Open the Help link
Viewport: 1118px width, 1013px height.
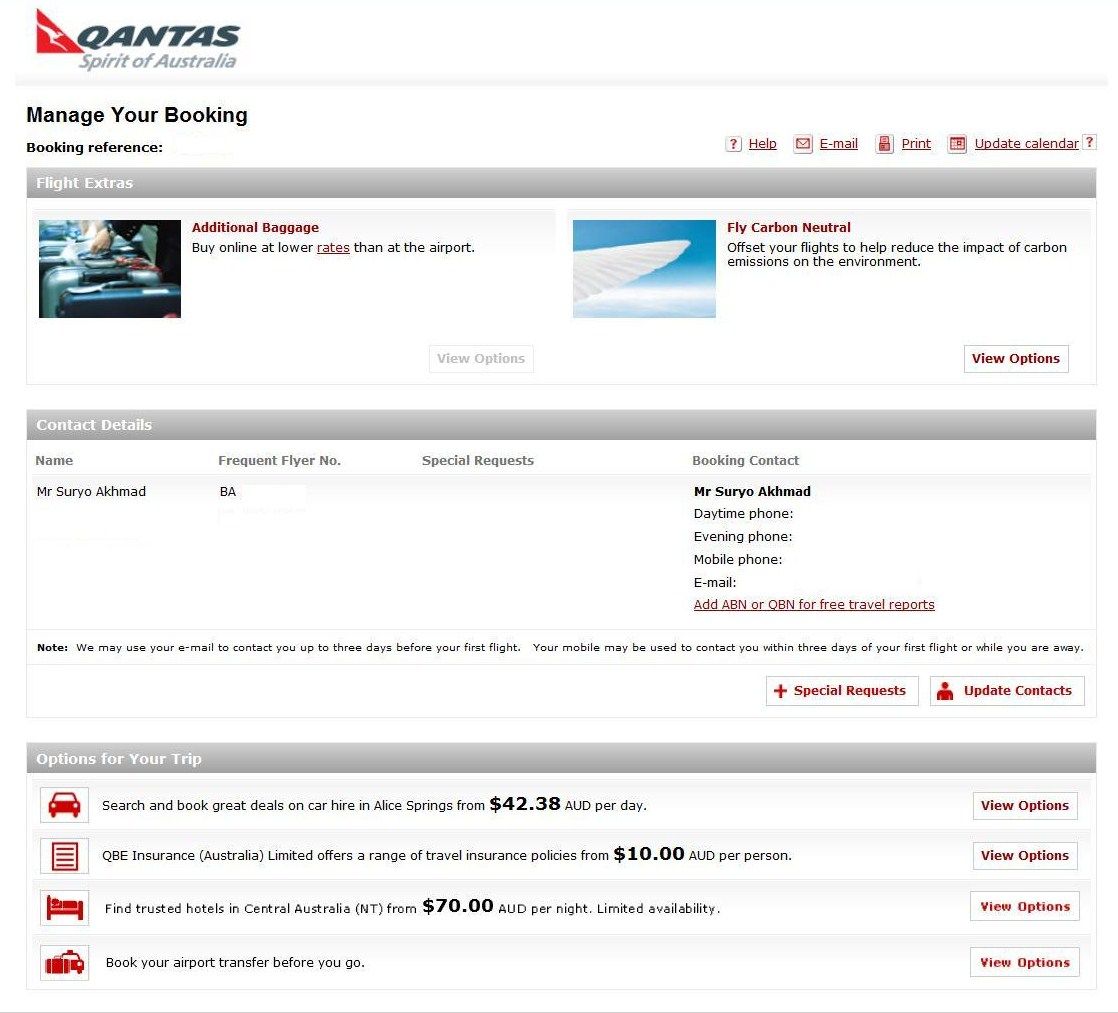(x=762, y=144)
